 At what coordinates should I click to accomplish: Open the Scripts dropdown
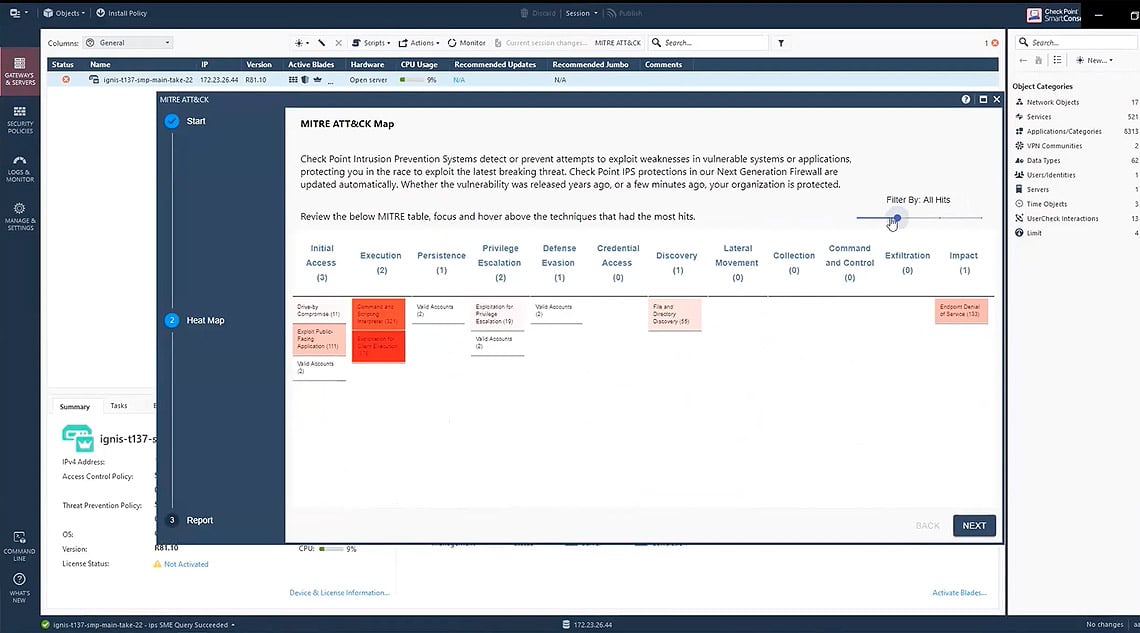point(371,43)
